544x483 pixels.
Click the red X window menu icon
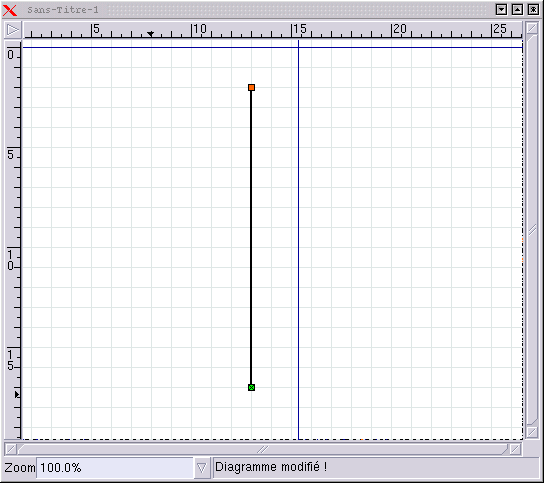10,10
